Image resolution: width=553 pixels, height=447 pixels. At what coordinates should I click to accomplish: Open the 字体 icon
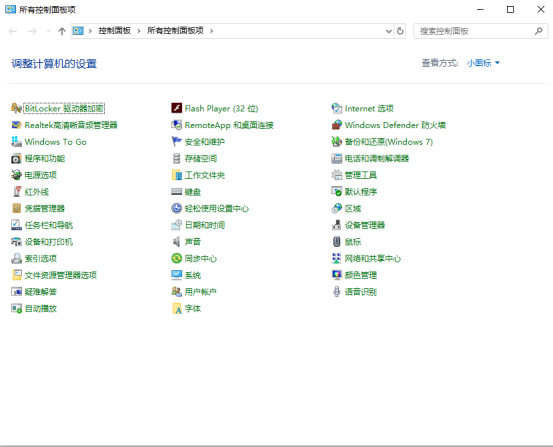pyautogui.click(x=176, y=308)
